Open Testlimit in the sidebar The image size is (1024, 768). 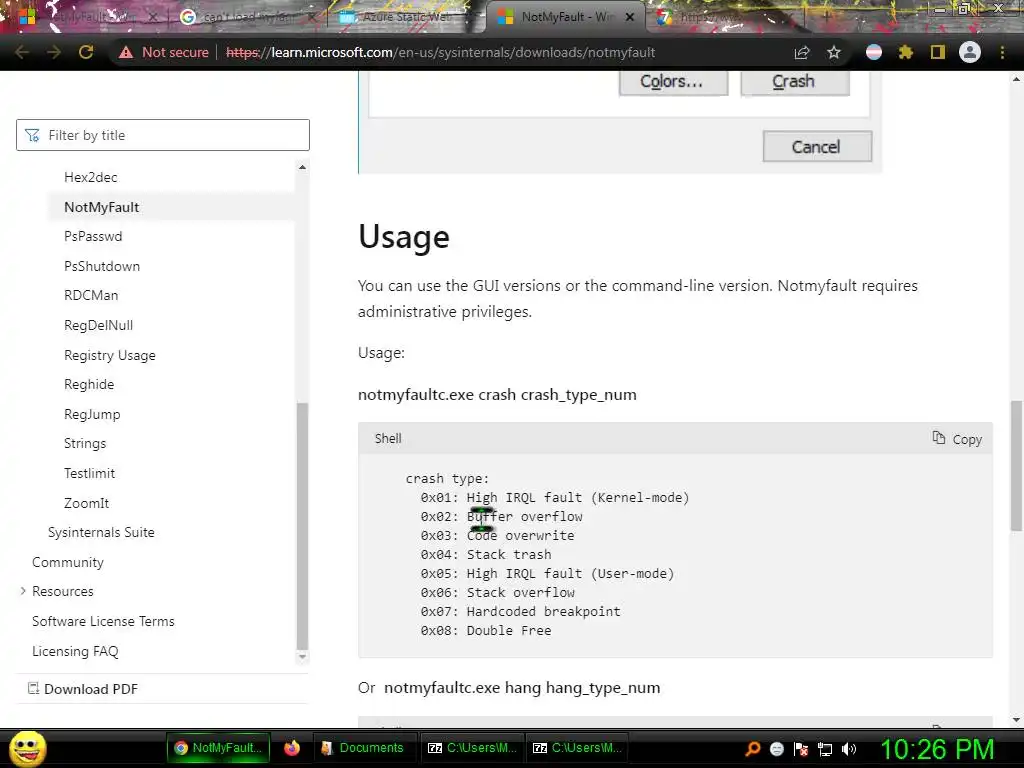[89, 473]
